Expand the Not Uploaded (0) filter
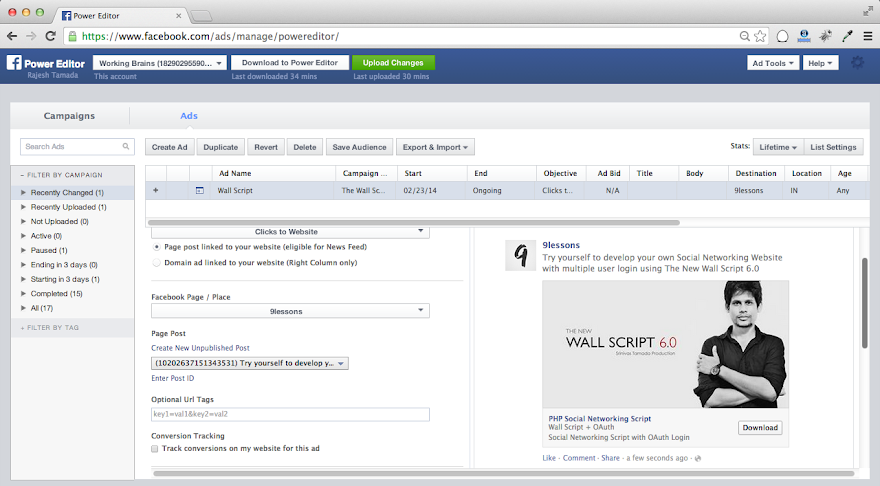Image resolution: width=880 pixels, height=486 pixels. pos(23,222)
